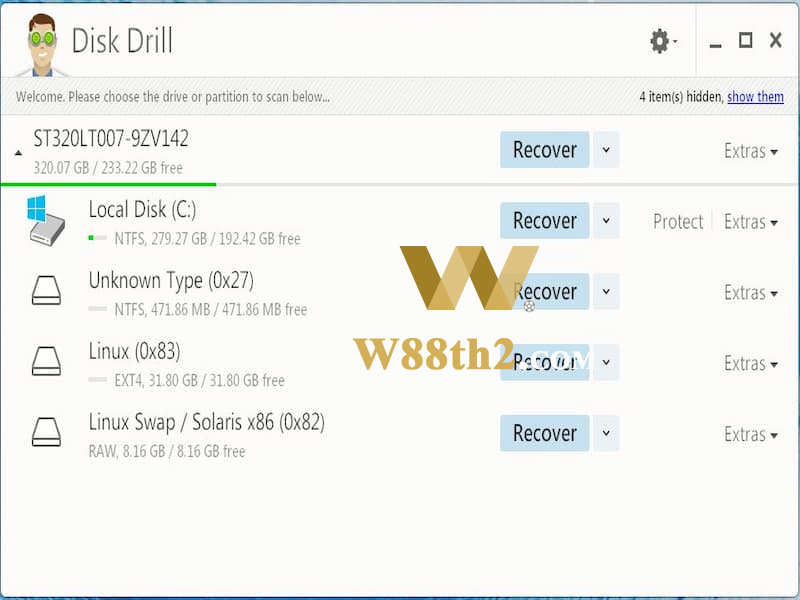Click the Unknown Type (0x27) drive icon
The image size is (800, 600).
pos(46,290)
